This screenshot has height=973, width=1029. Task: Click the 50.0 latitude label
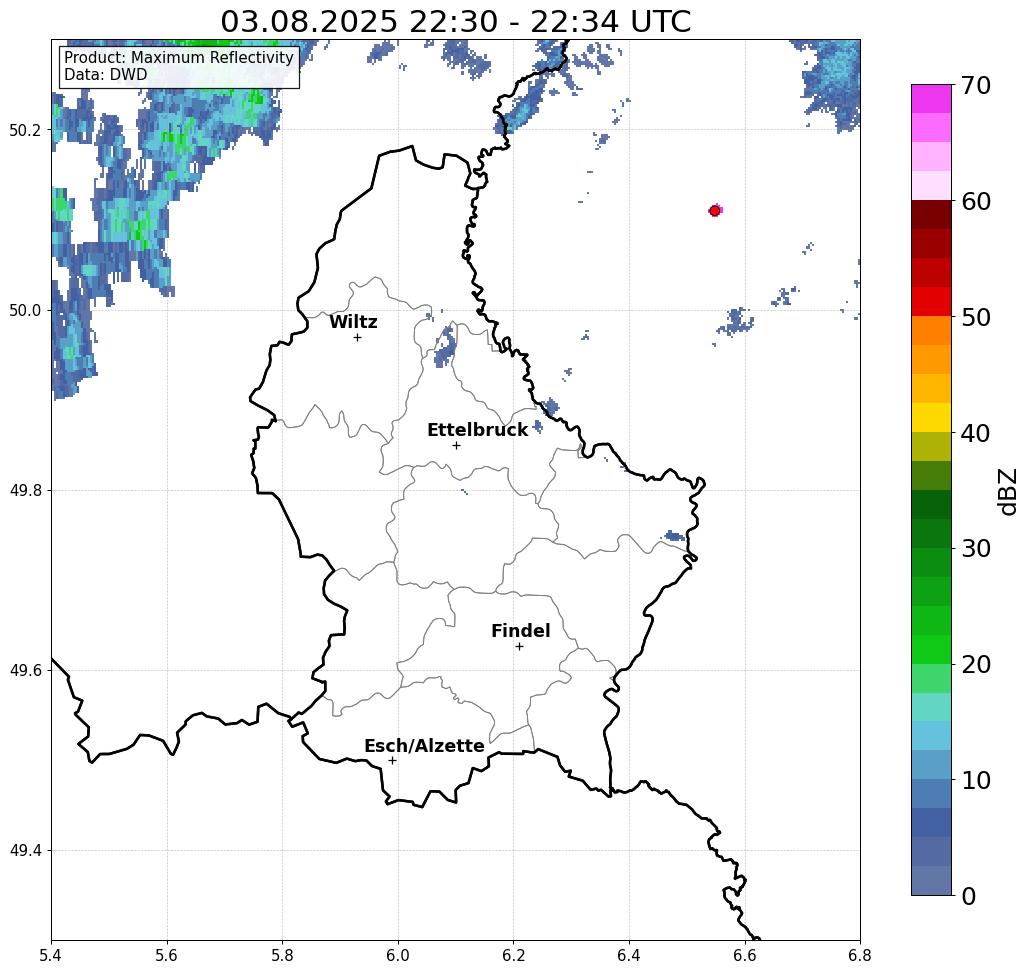click(x=25, y=310)
